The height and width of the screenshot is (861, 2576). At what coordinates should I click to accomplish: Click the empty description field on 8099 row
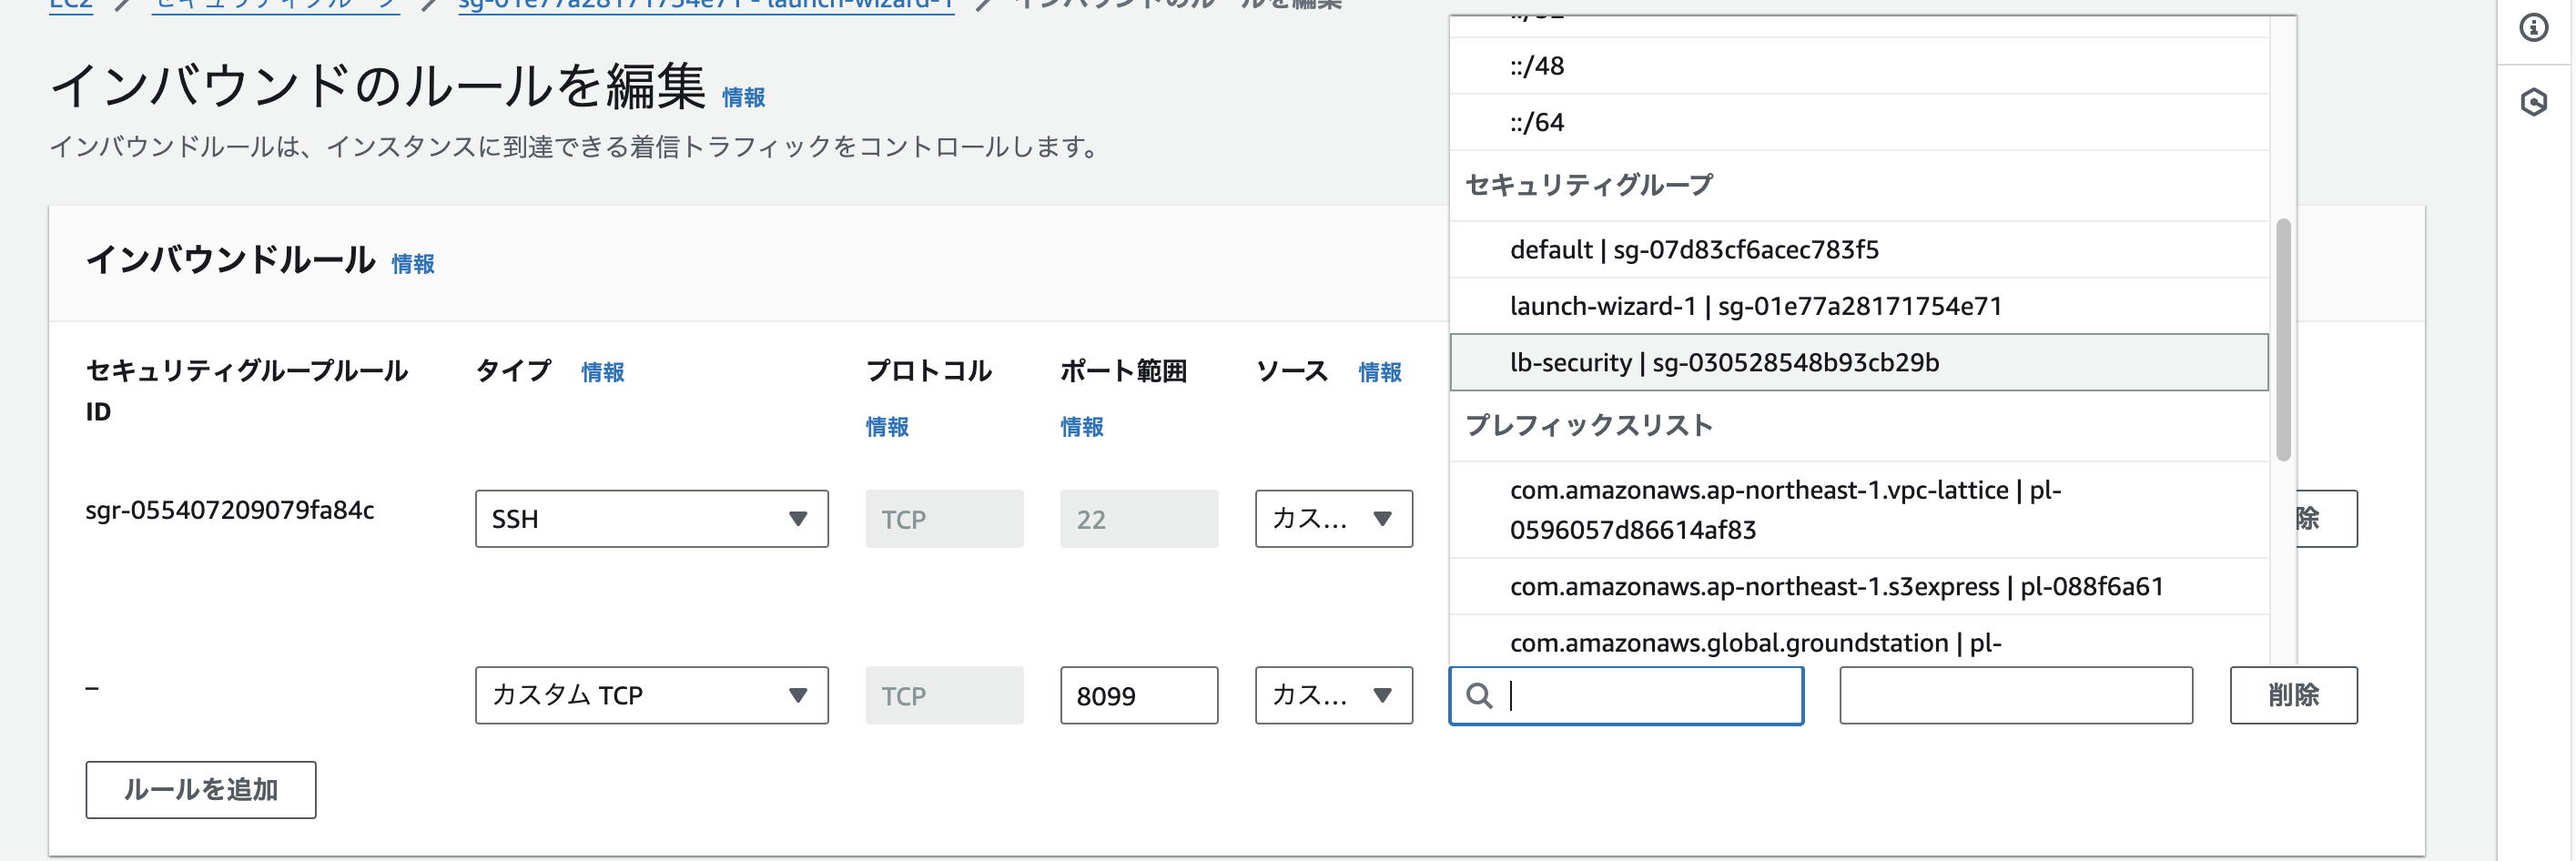tap(2016, 695)
